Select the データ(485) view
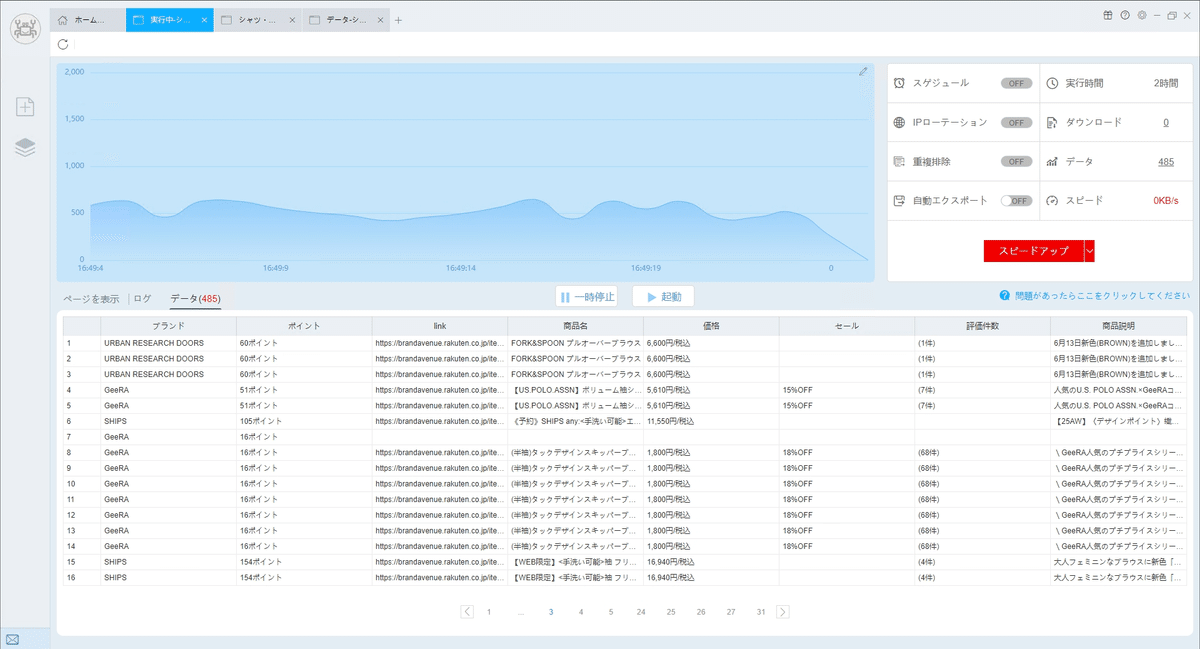 195,298
